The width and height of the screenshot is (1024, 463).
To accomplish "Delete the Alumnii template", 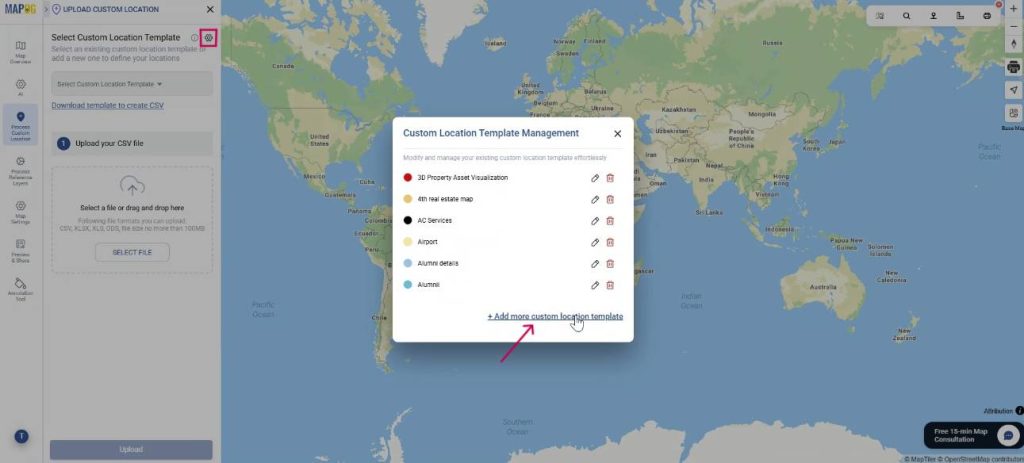I will point(610,285).
